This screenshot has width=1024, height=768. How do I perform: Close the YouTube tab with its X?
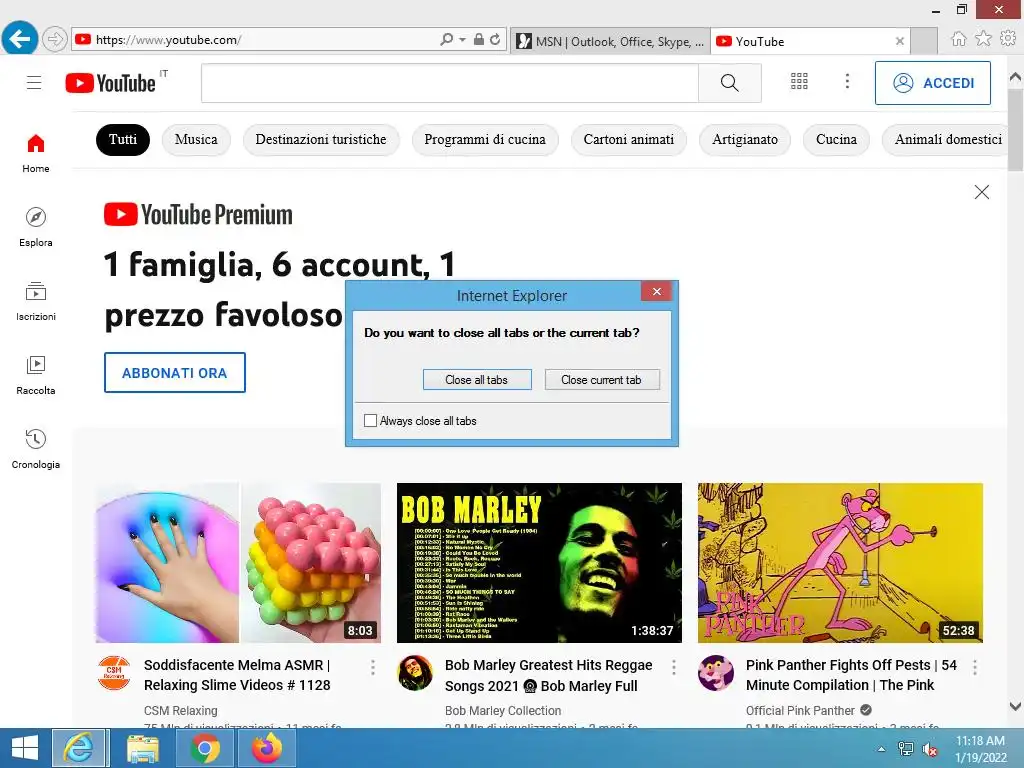pos(900,41)
